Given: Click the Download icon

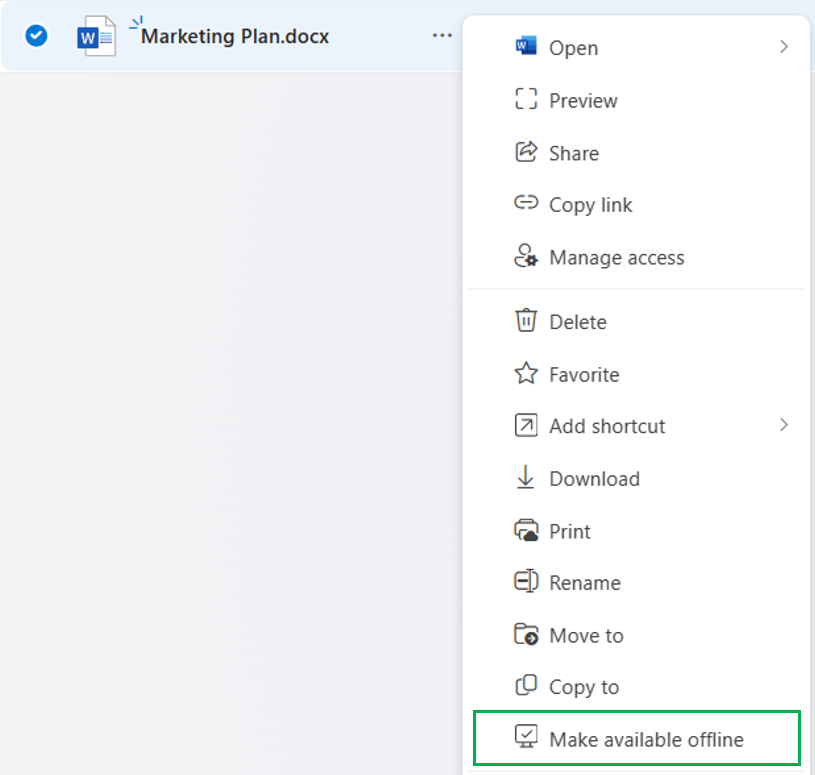Looking at the screenshot, I should [x=526, y=478].
